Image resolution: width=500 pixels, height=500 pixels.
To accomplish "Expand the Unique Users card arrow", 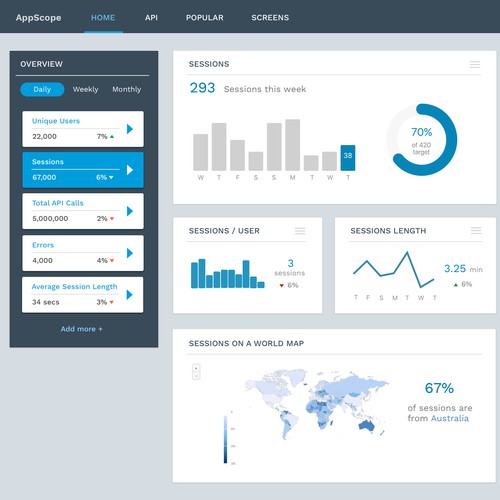I will click(130, 129).
